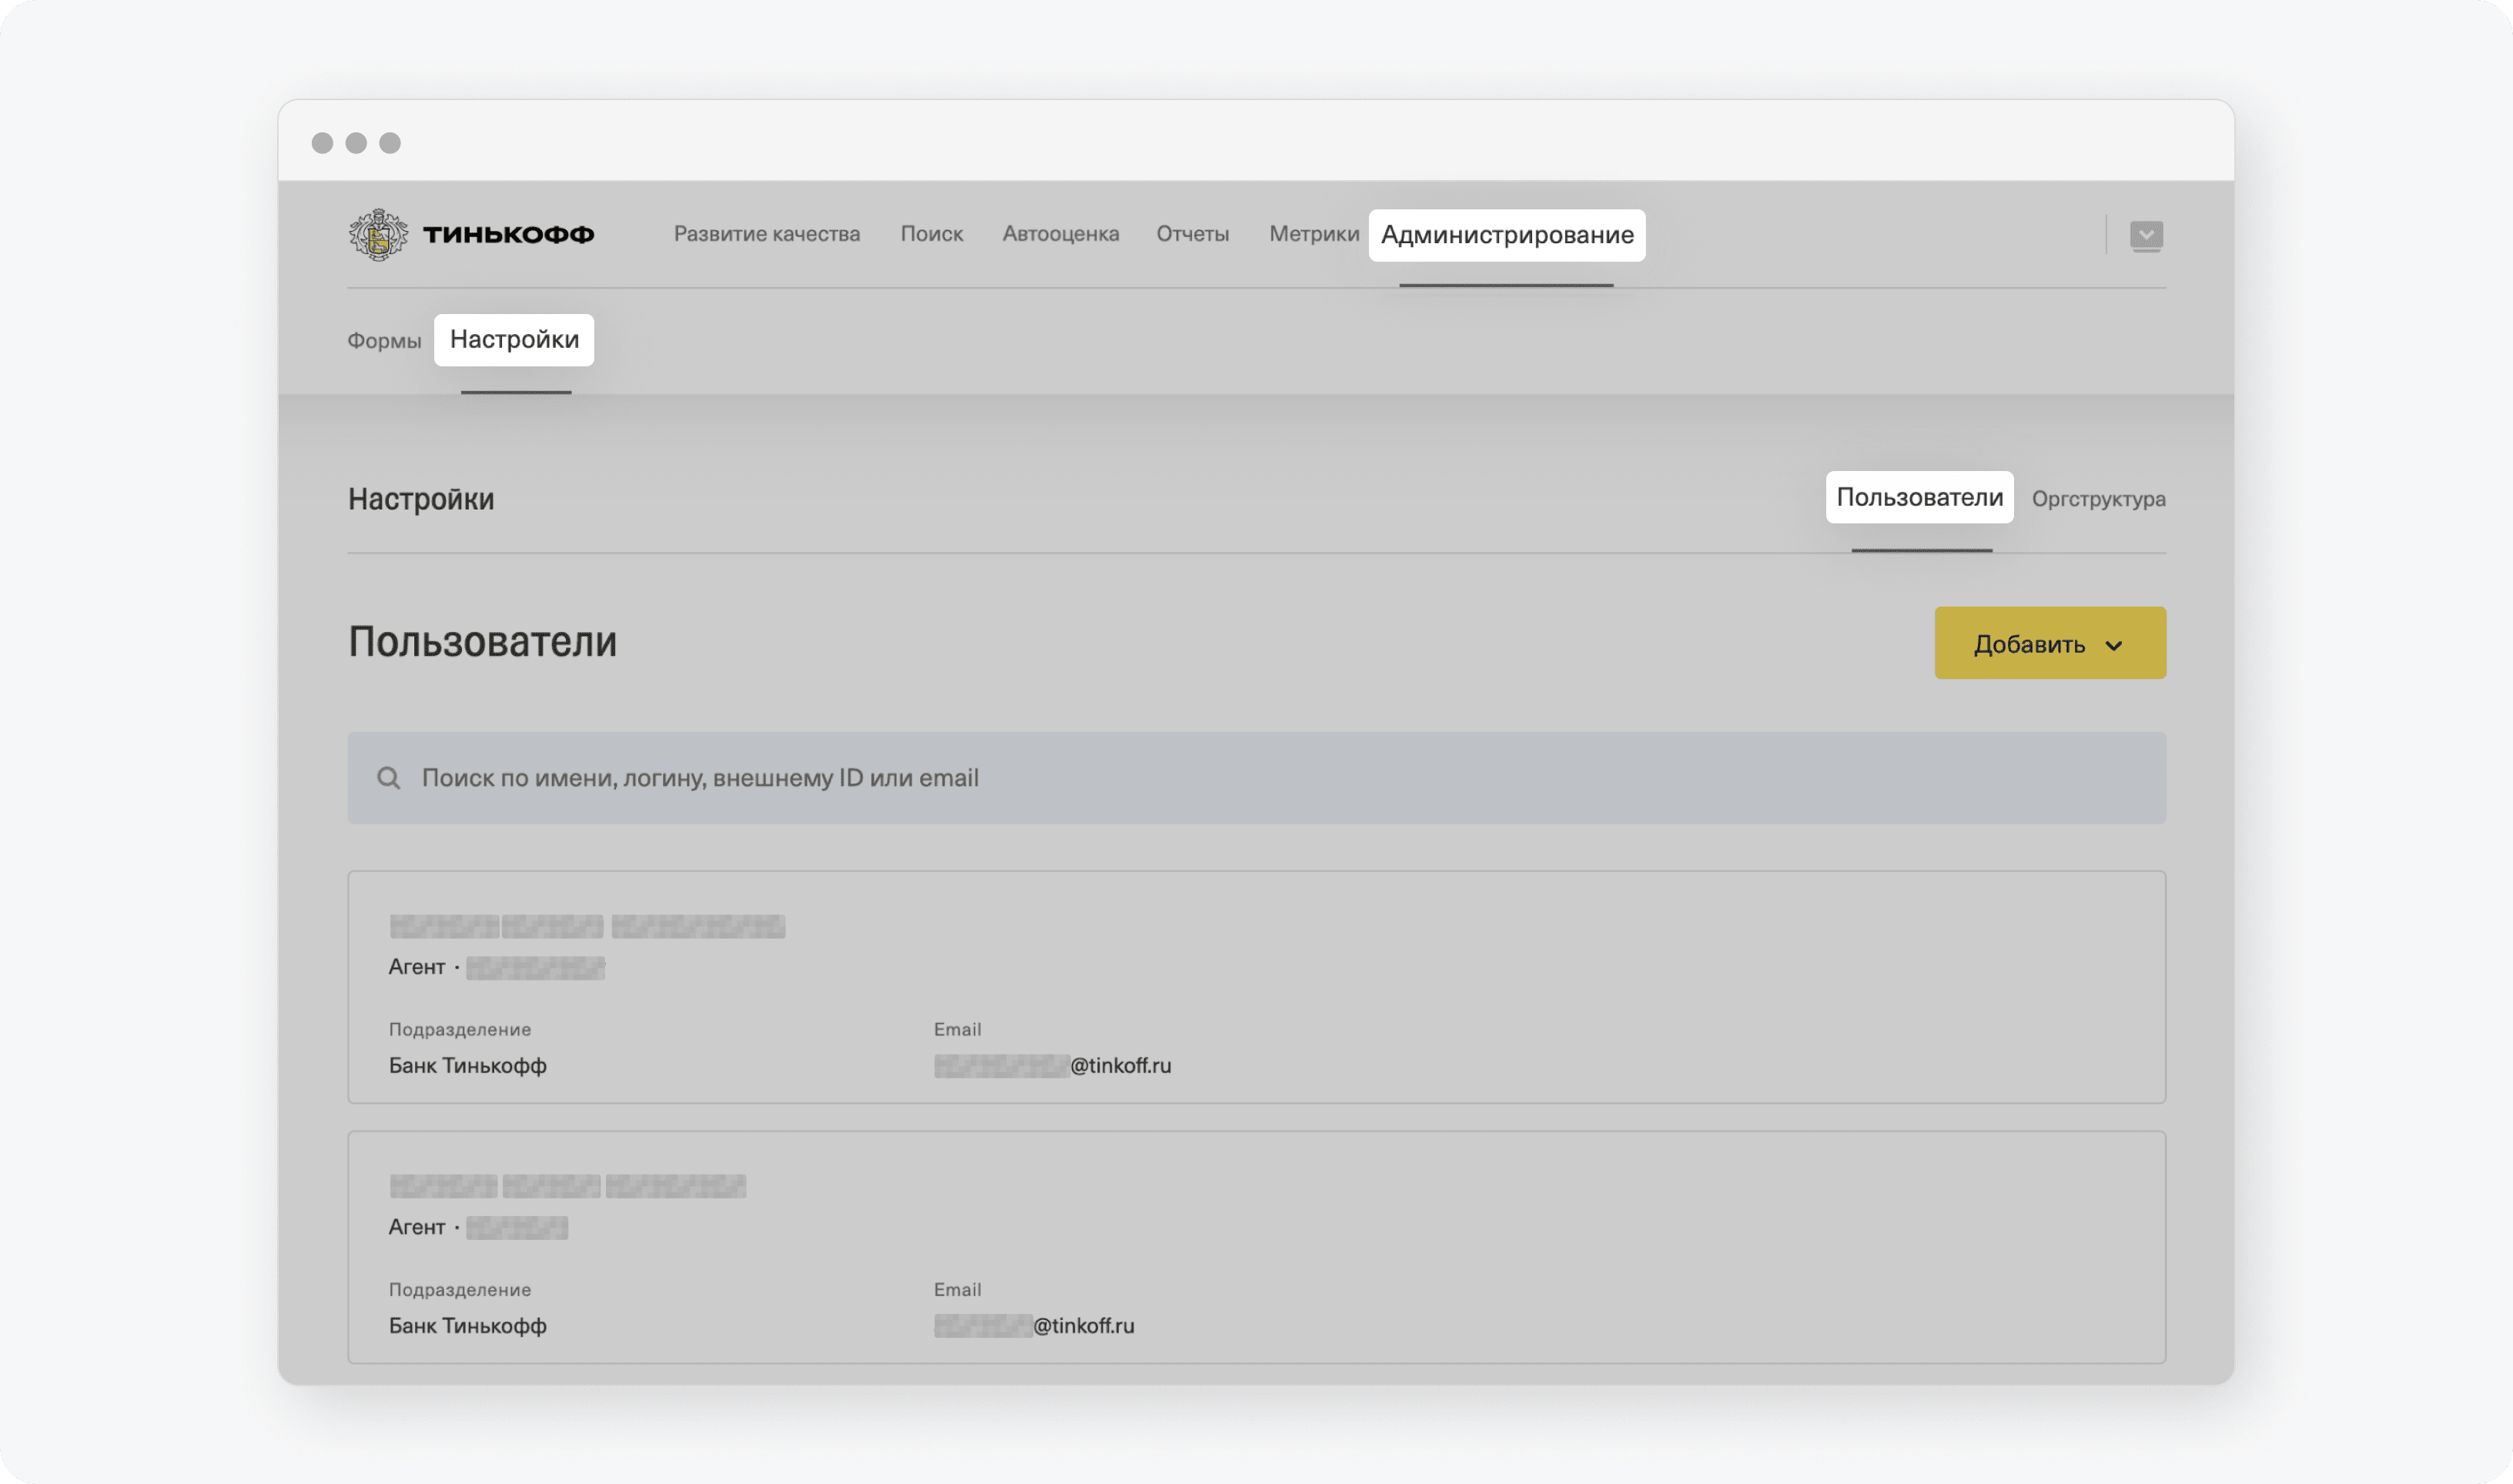Click the Администрирование navigation tab
This screenshot has height=1484, width=2513.
[1506, 233]
